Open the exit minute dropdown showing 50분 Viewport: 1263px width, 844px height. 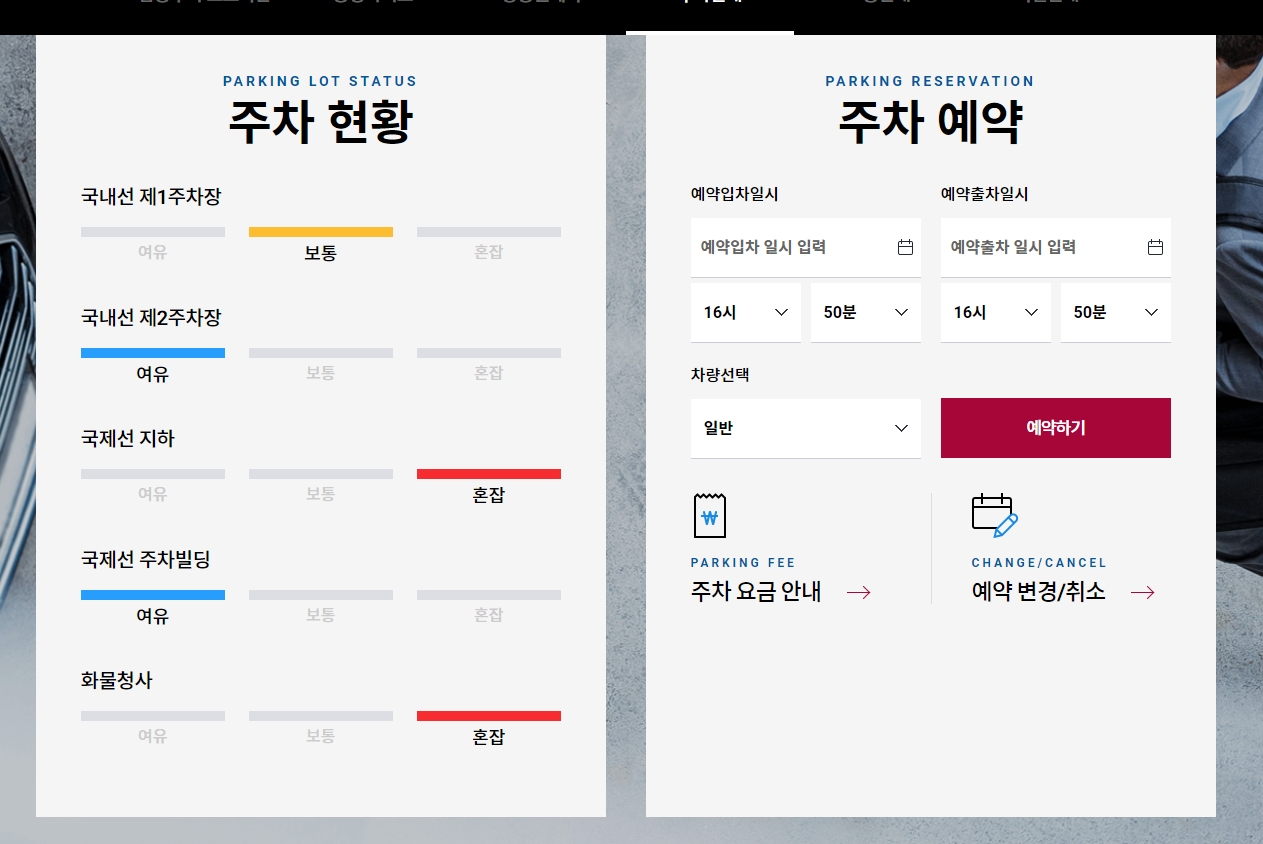[1115, 312]
